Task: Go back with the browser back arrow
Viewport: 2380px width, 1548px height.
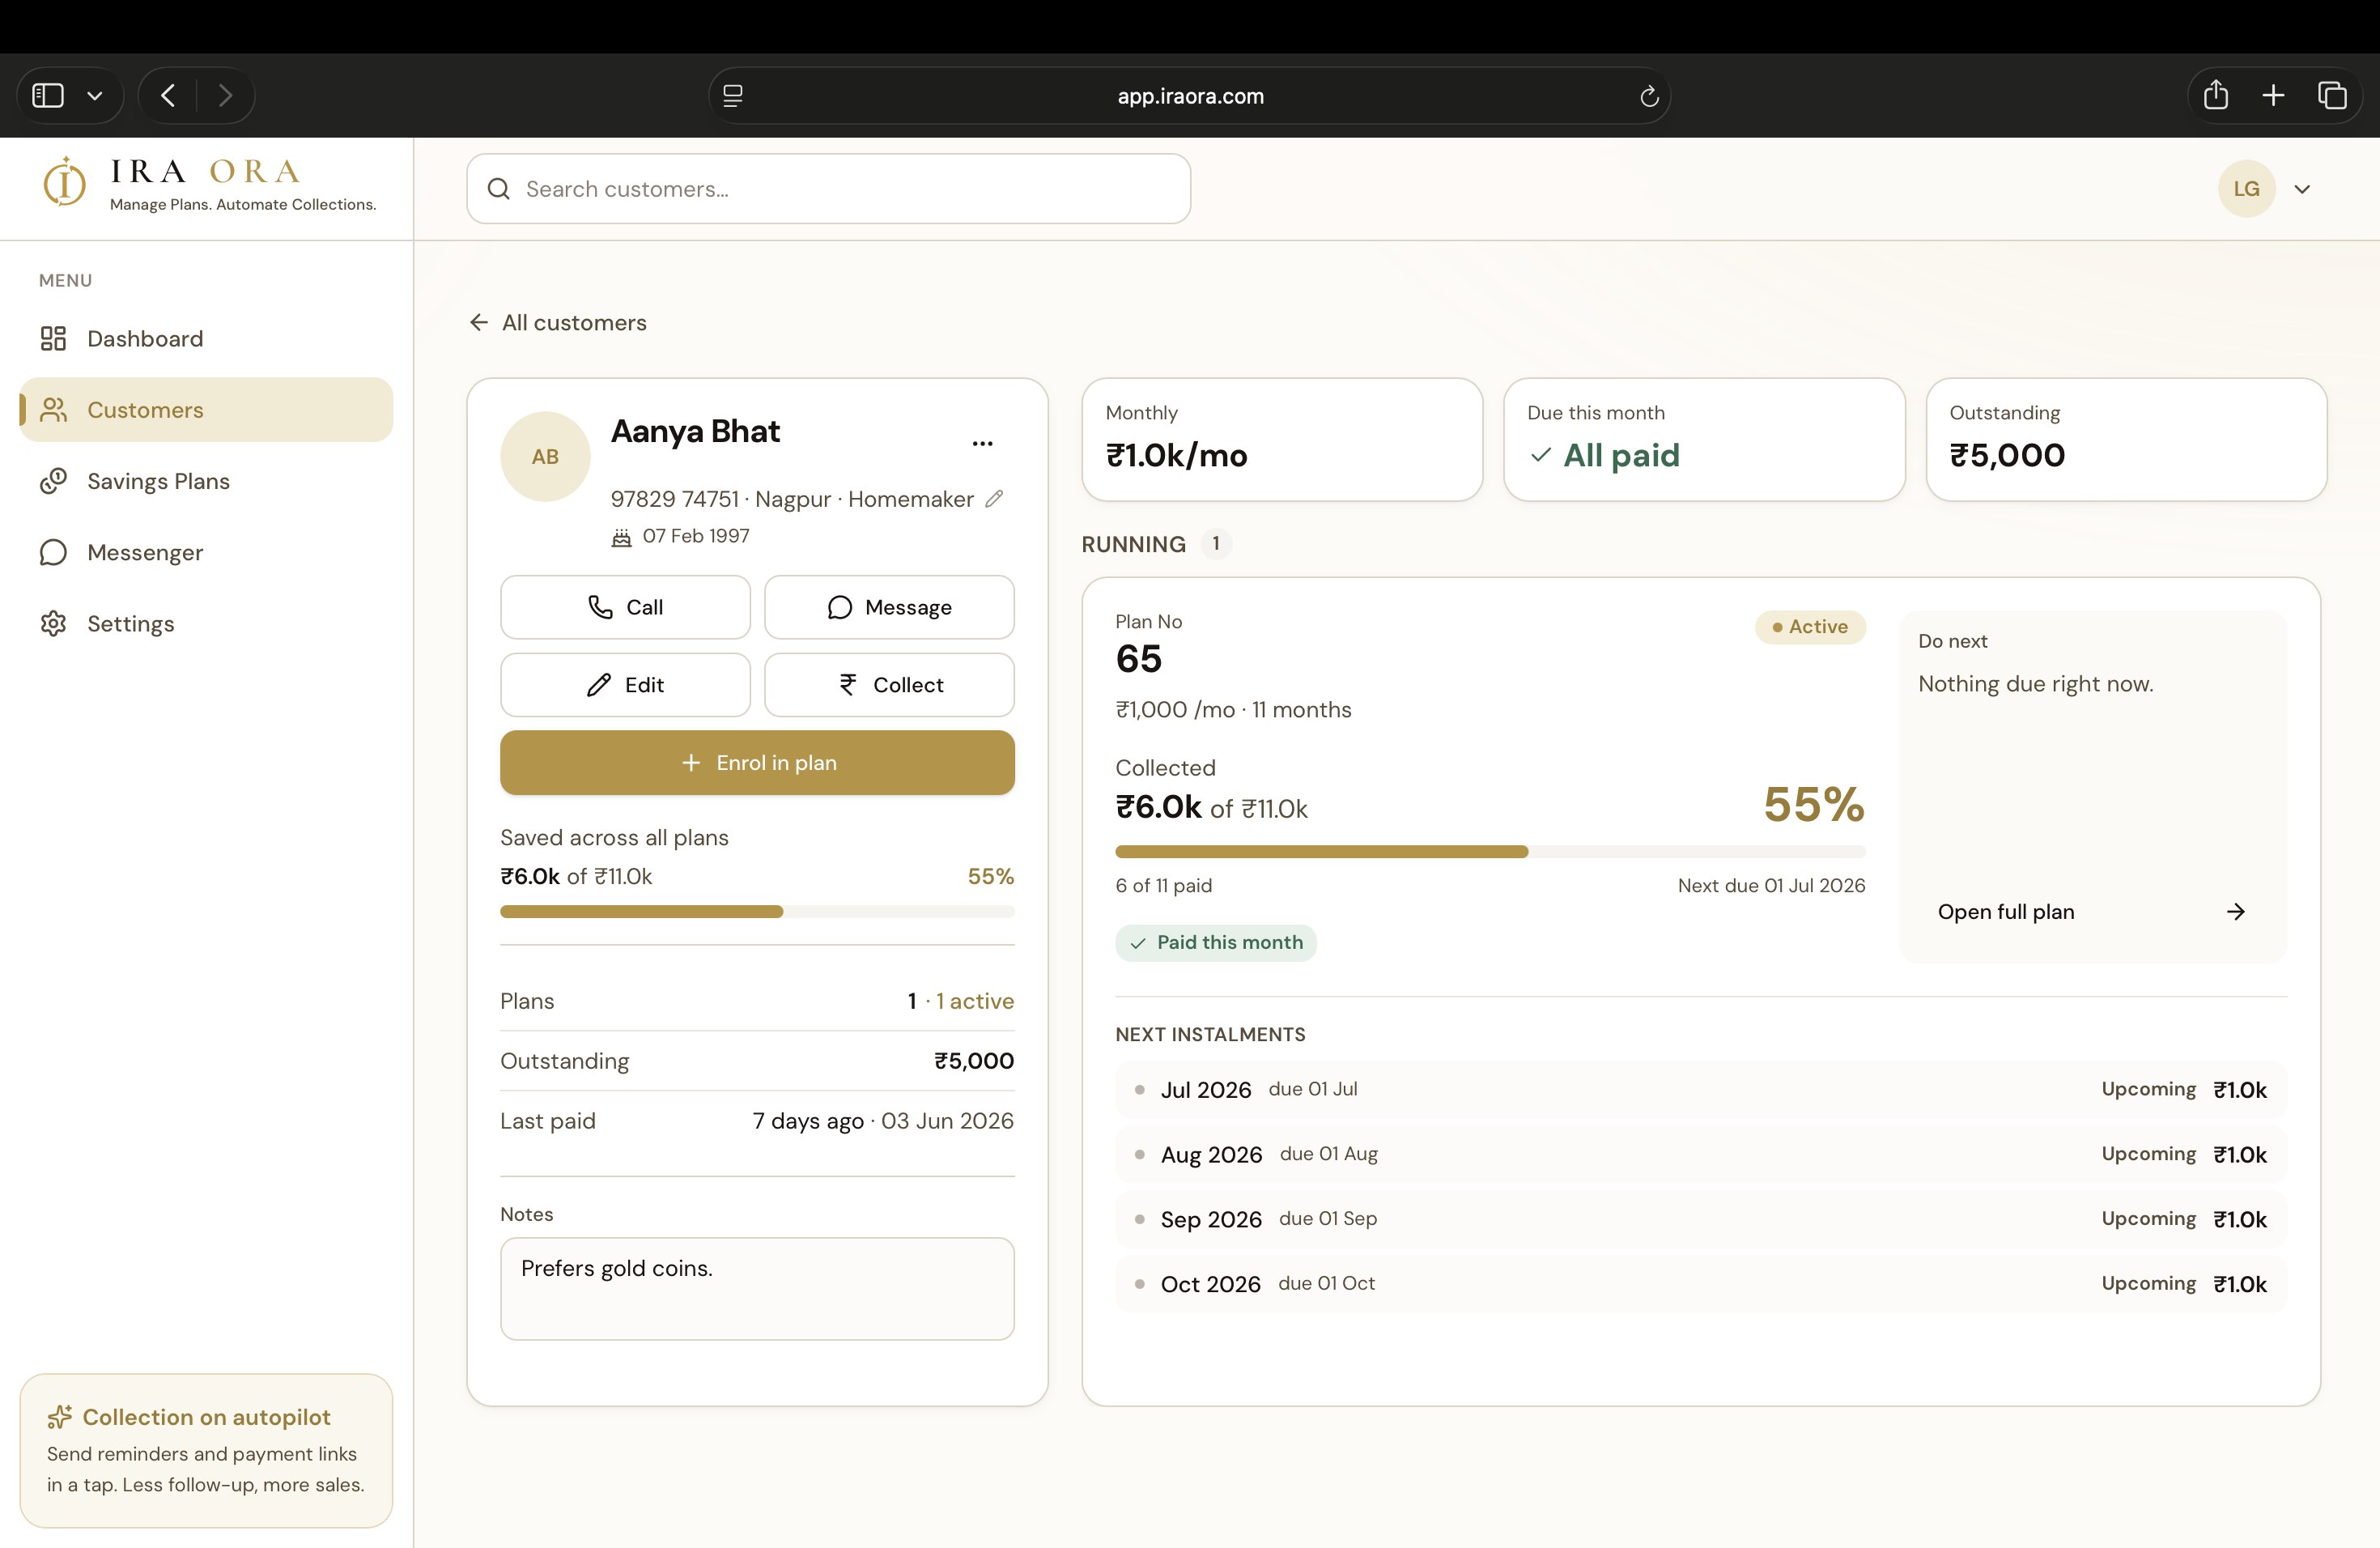Action: [x=168, y=95]
